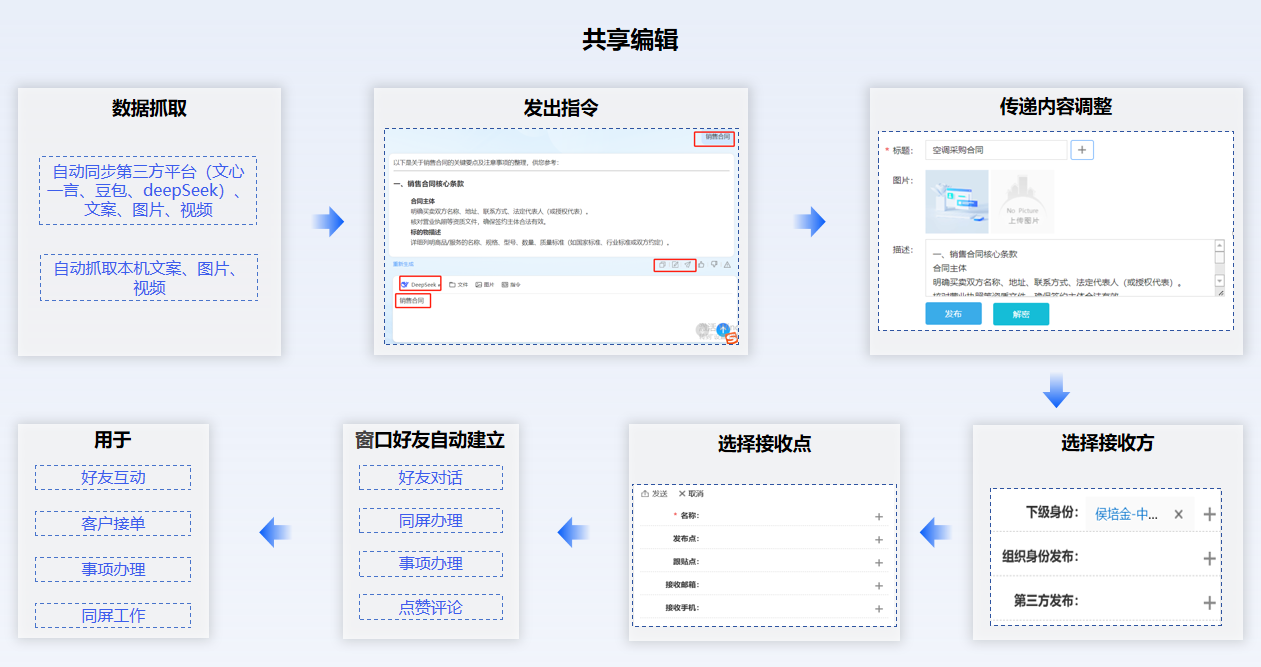This screenshot has width=1261, height=667.
Task: Click the plus button beside the 标题 field
Action: 1082,150
